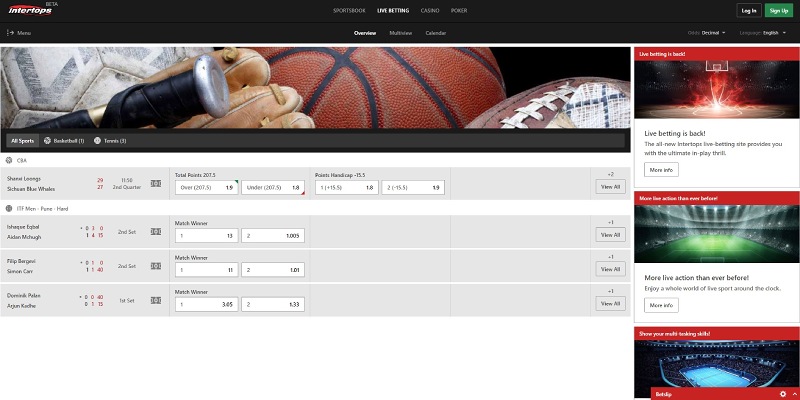Filter by Basketball (1) tab
This screenshot has width=800, height=400.
(x=65, y=141)
